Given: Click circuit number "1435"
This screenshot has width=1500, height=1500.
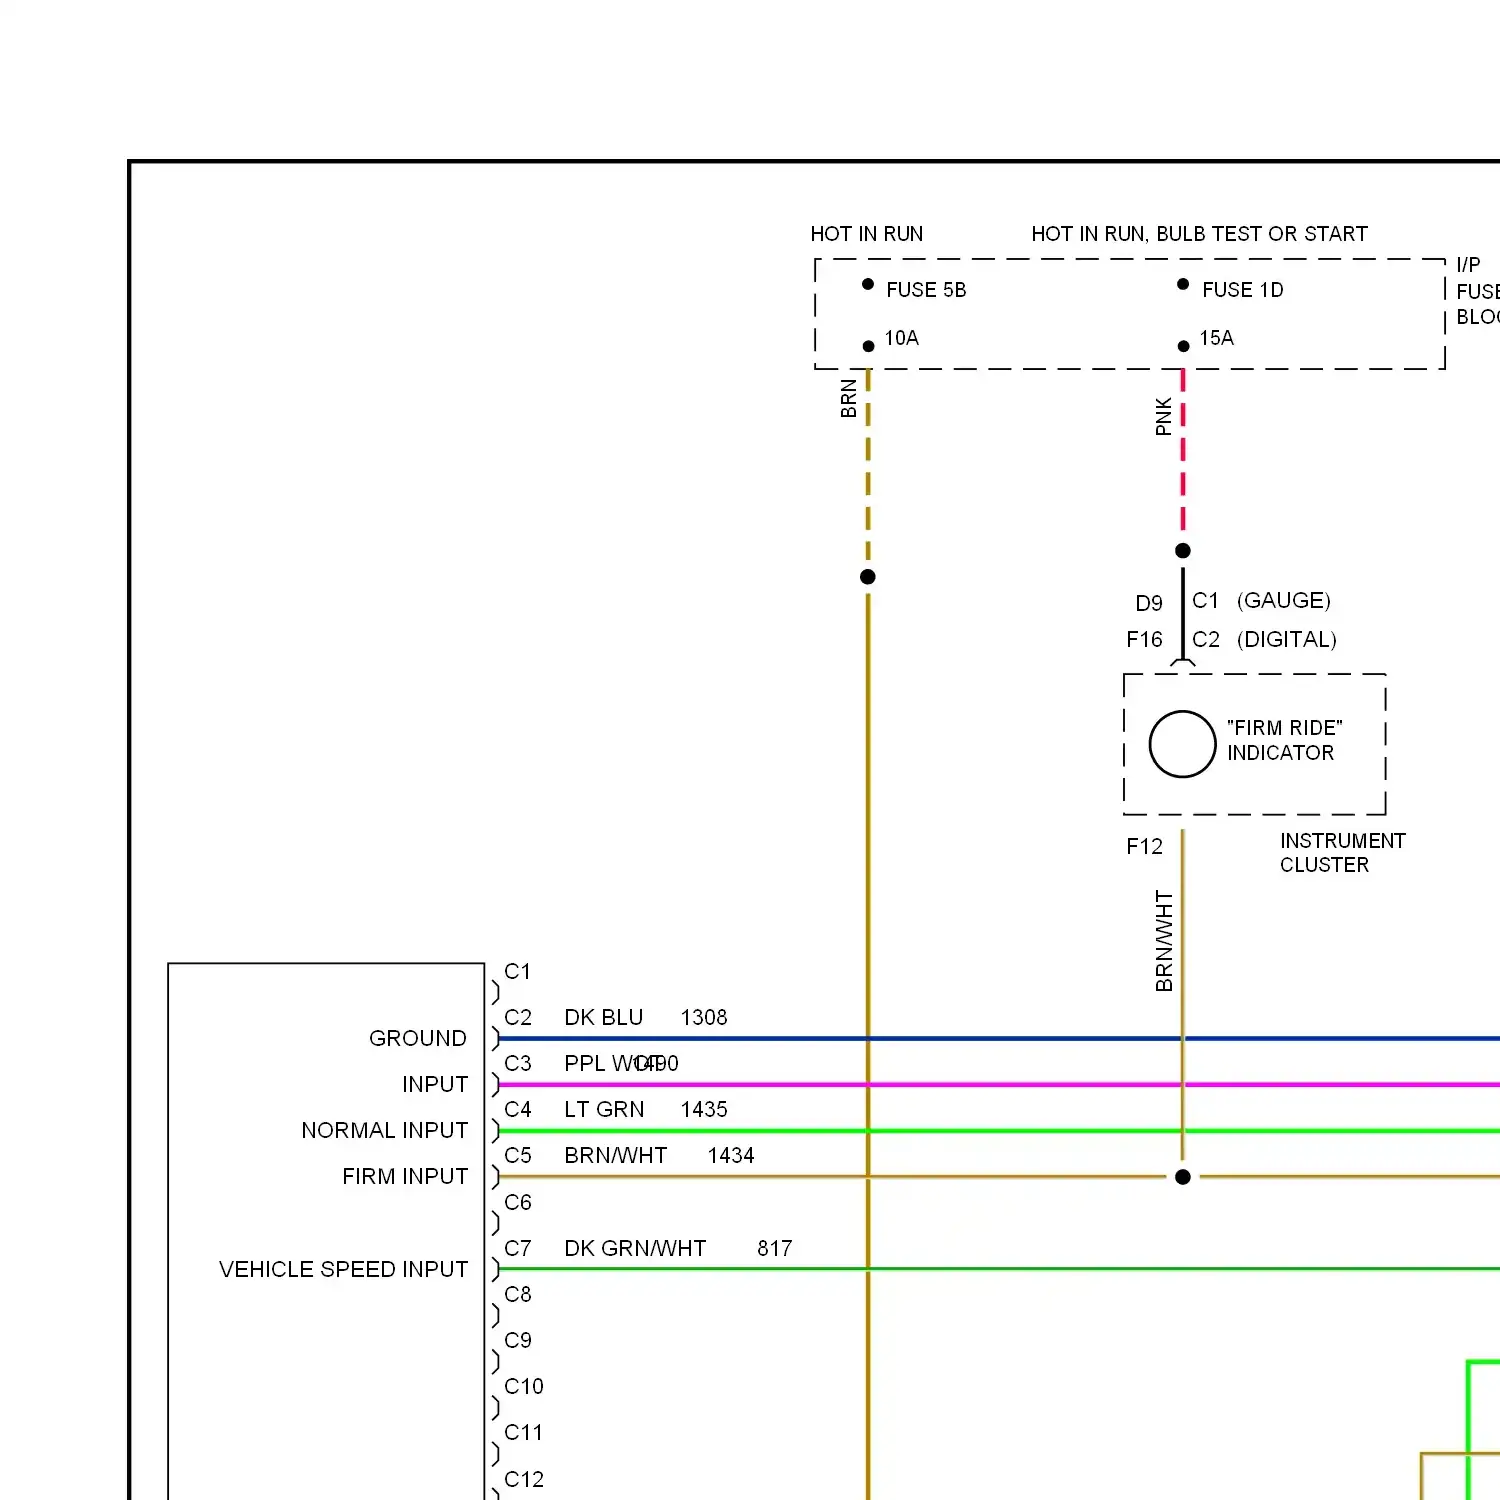Looking at the screenshot, I should [x=704, y=1109].
